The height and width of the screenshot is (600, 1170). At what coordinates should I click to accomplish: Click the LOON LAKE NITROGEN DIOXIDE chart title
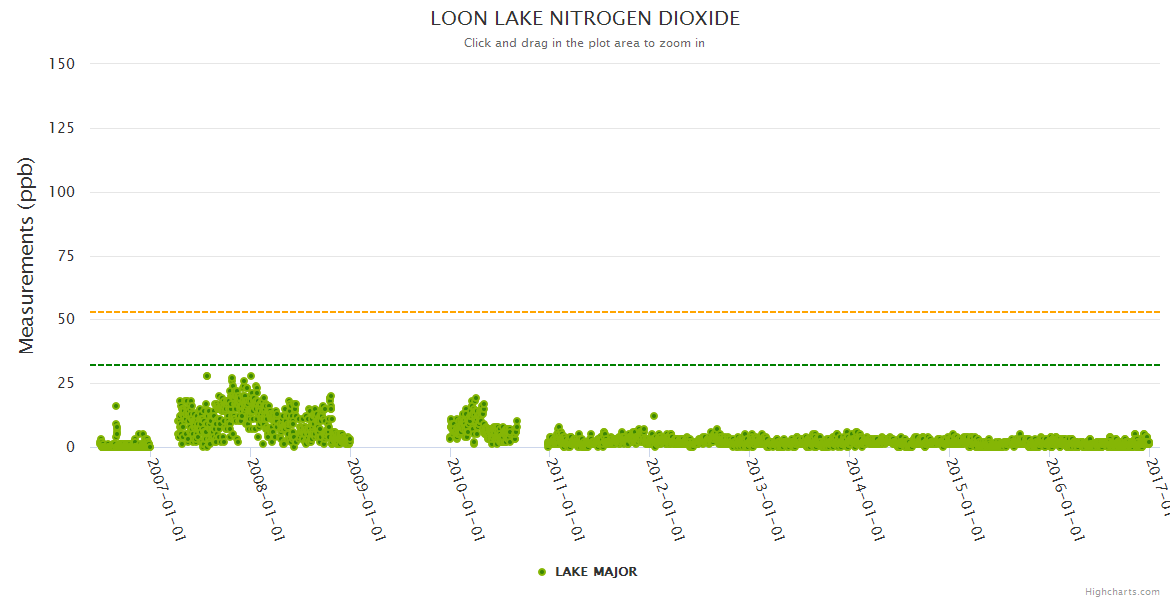click(585, 19)
